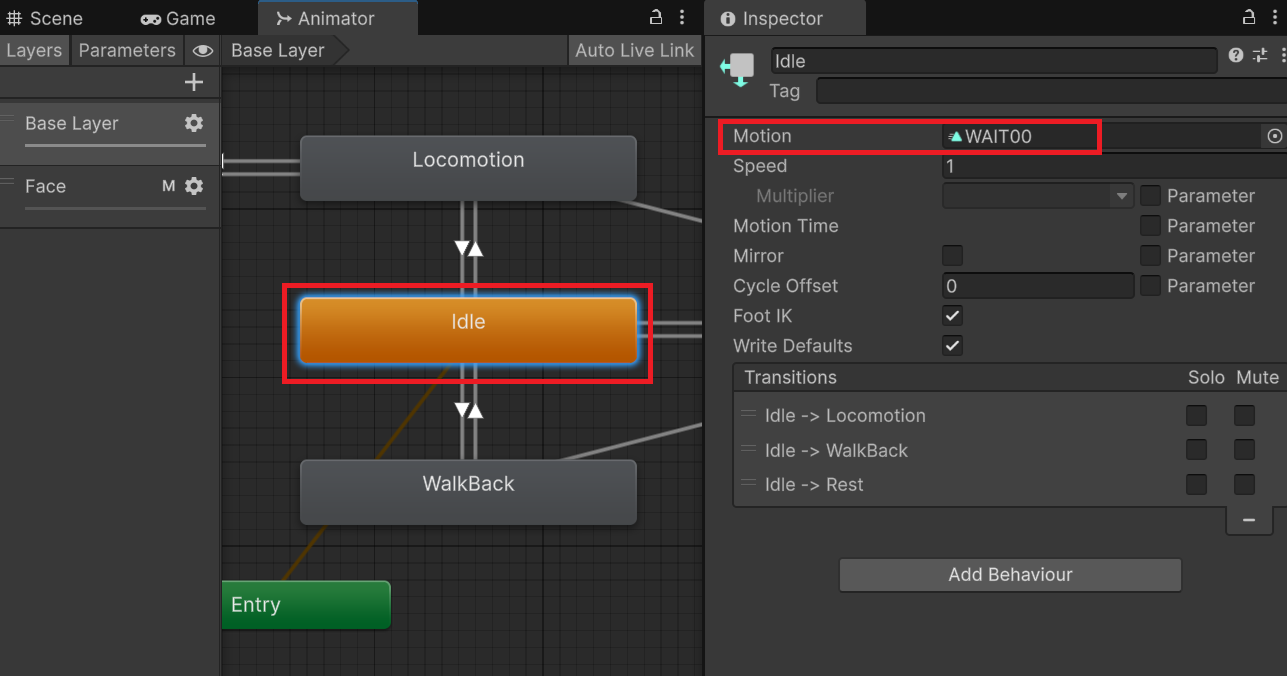Toggle the eye visibility icon
Image resolution: width=1287 pixels, height=676 pixels.
(203, 51)
